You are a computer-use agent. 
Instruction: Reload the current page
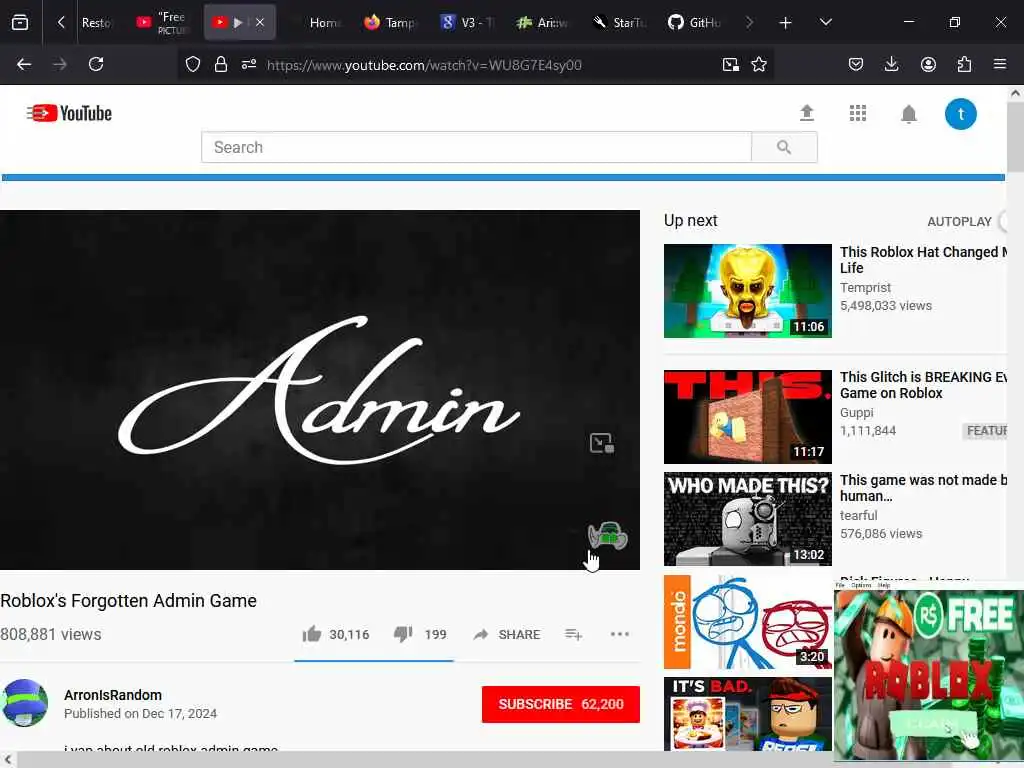pos(96,64)
